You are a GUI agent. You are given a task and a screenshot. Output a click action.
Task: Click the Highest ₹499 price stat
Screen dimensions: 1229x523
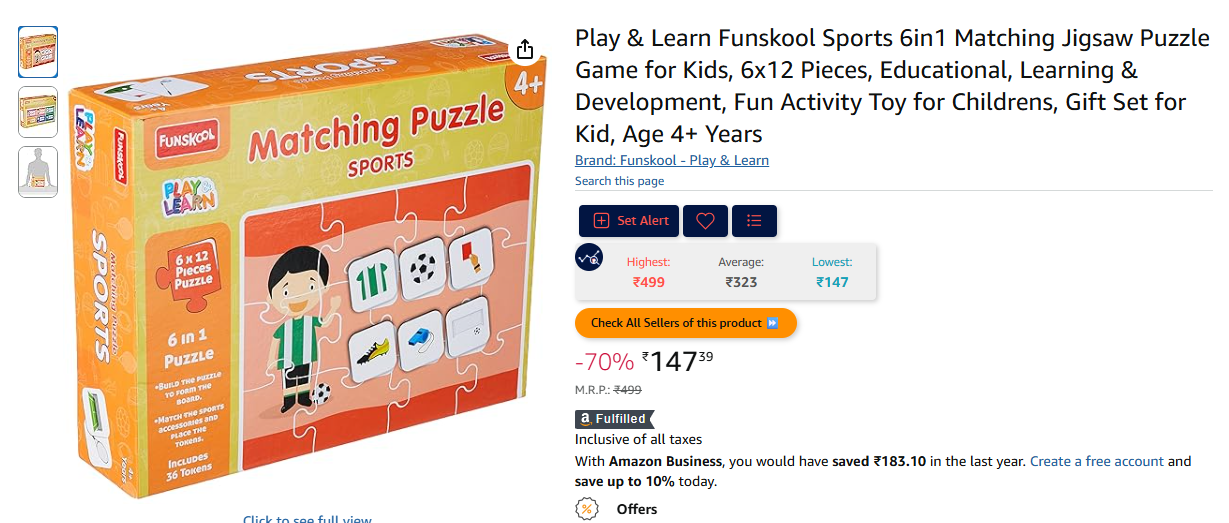pos(648,272)
